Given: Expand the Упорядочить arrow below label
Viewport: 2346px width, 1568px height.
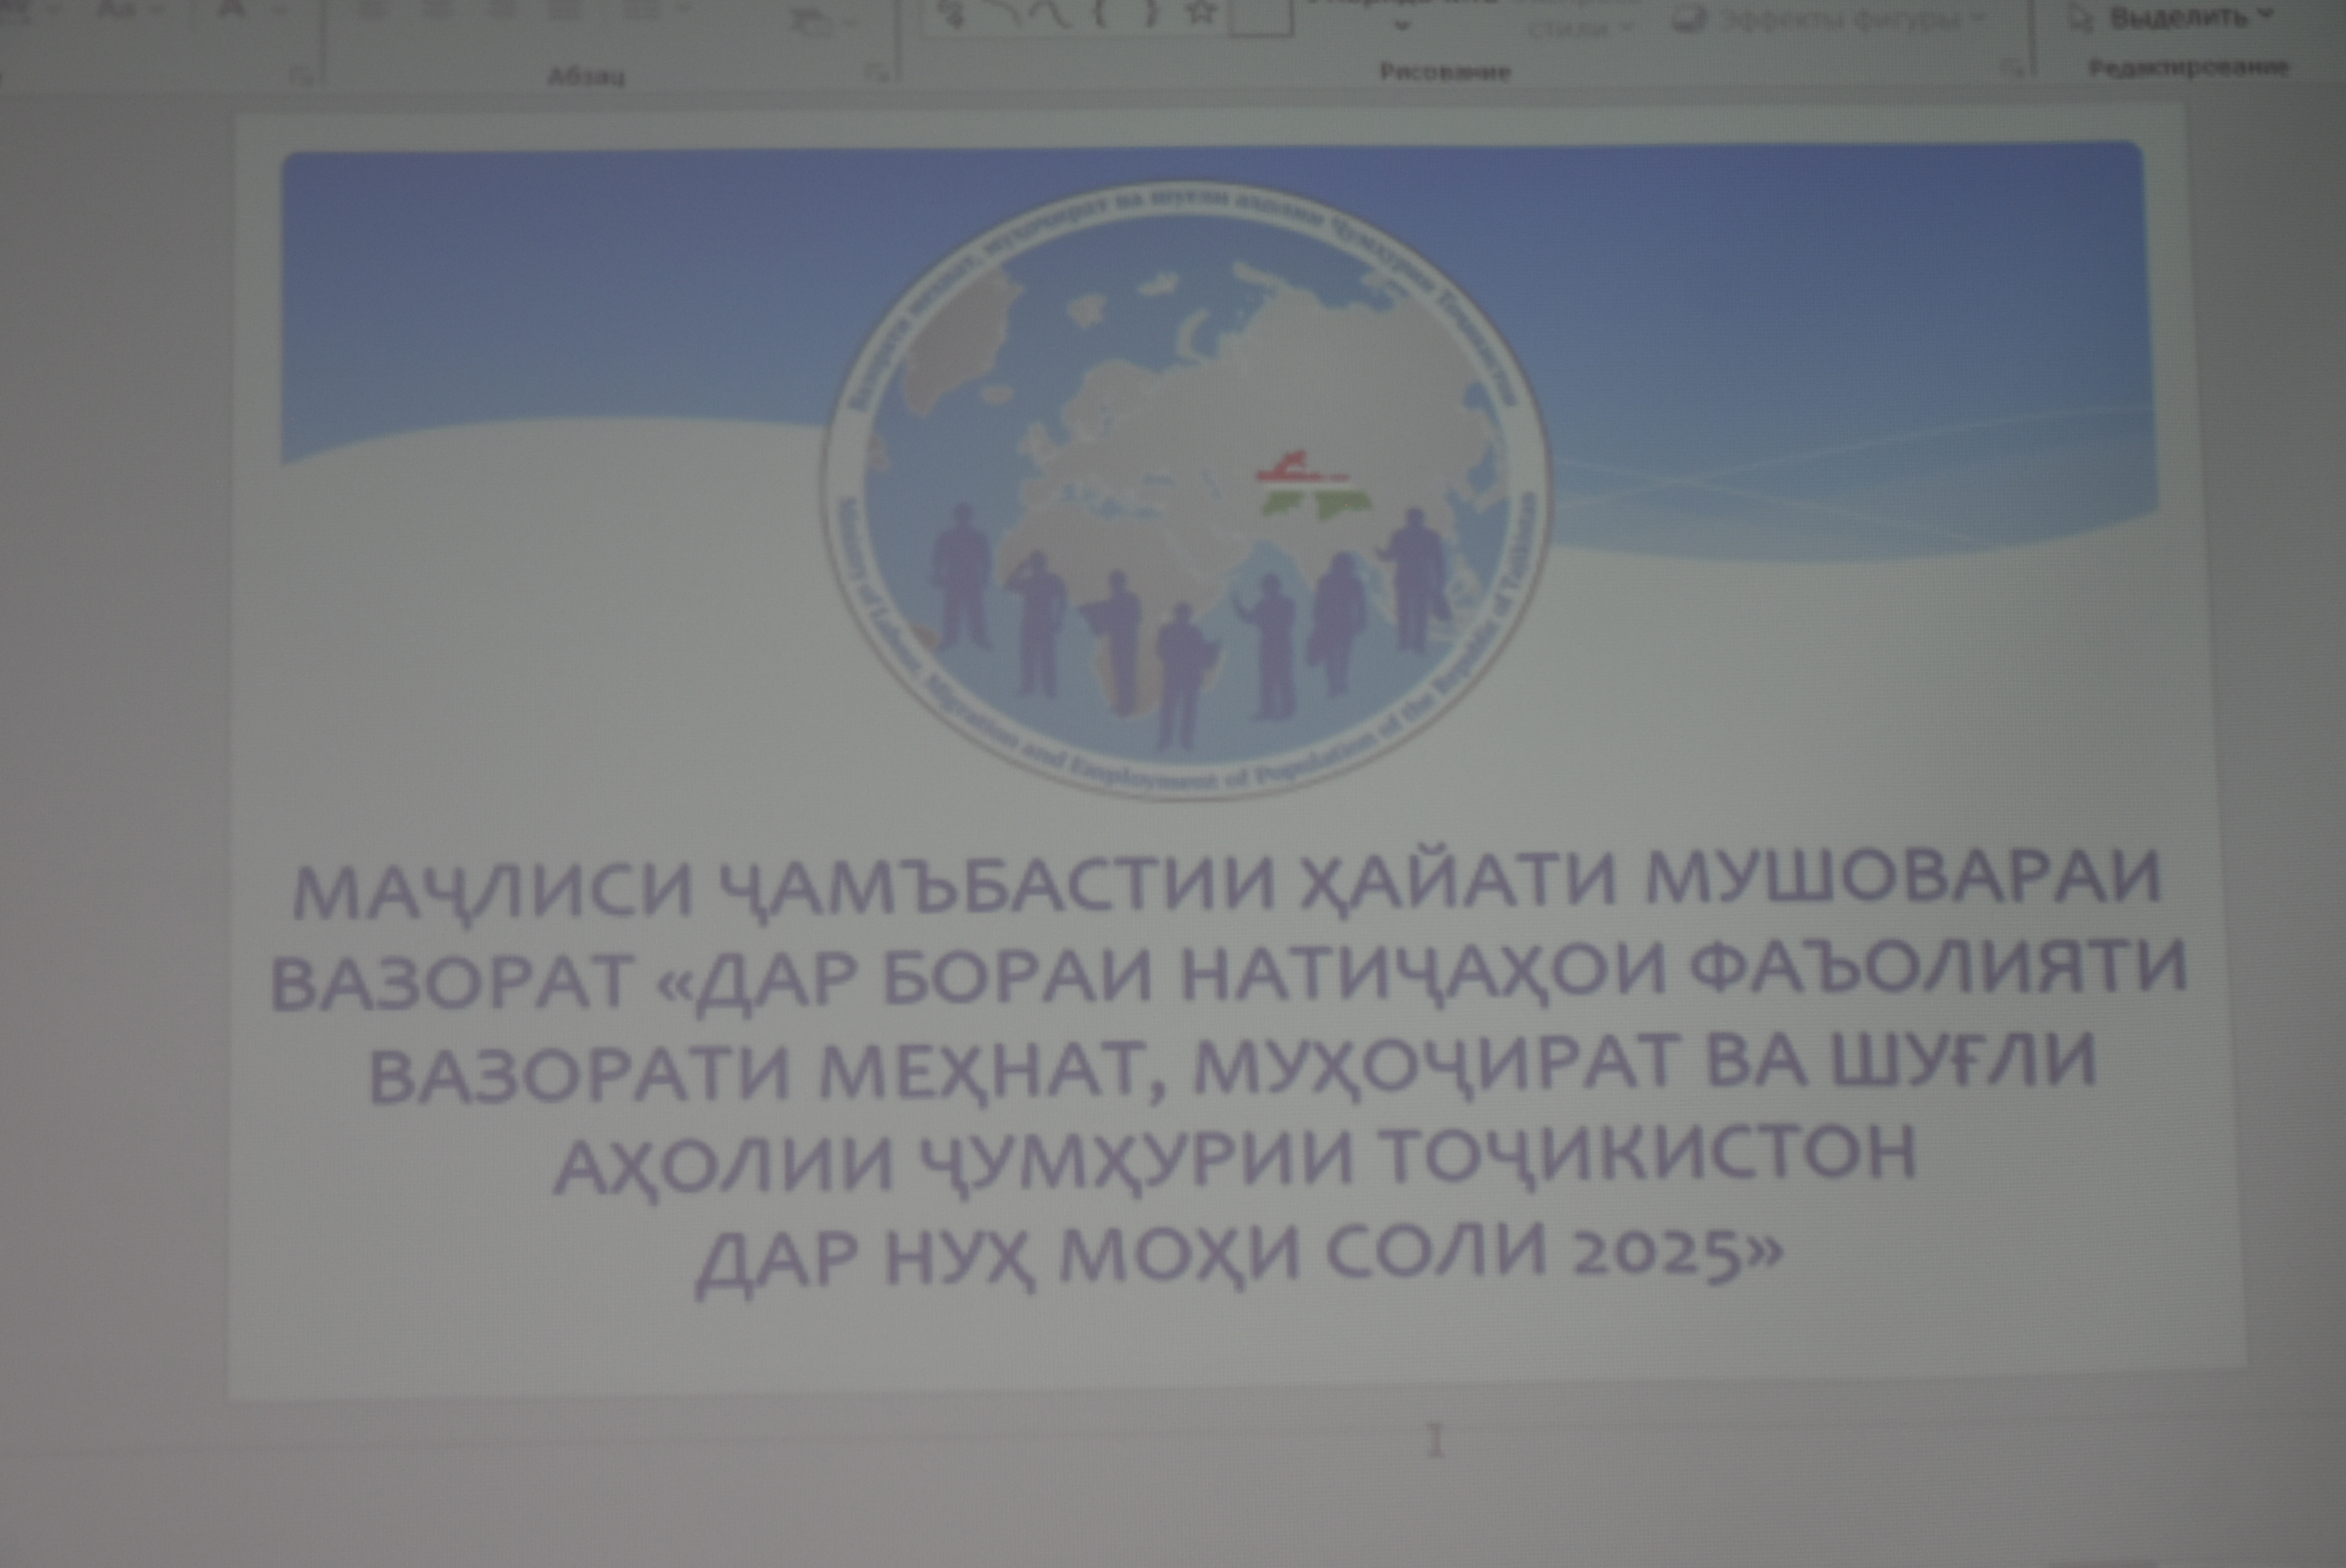Looking at the screenshot, I should click(1402, 27).
